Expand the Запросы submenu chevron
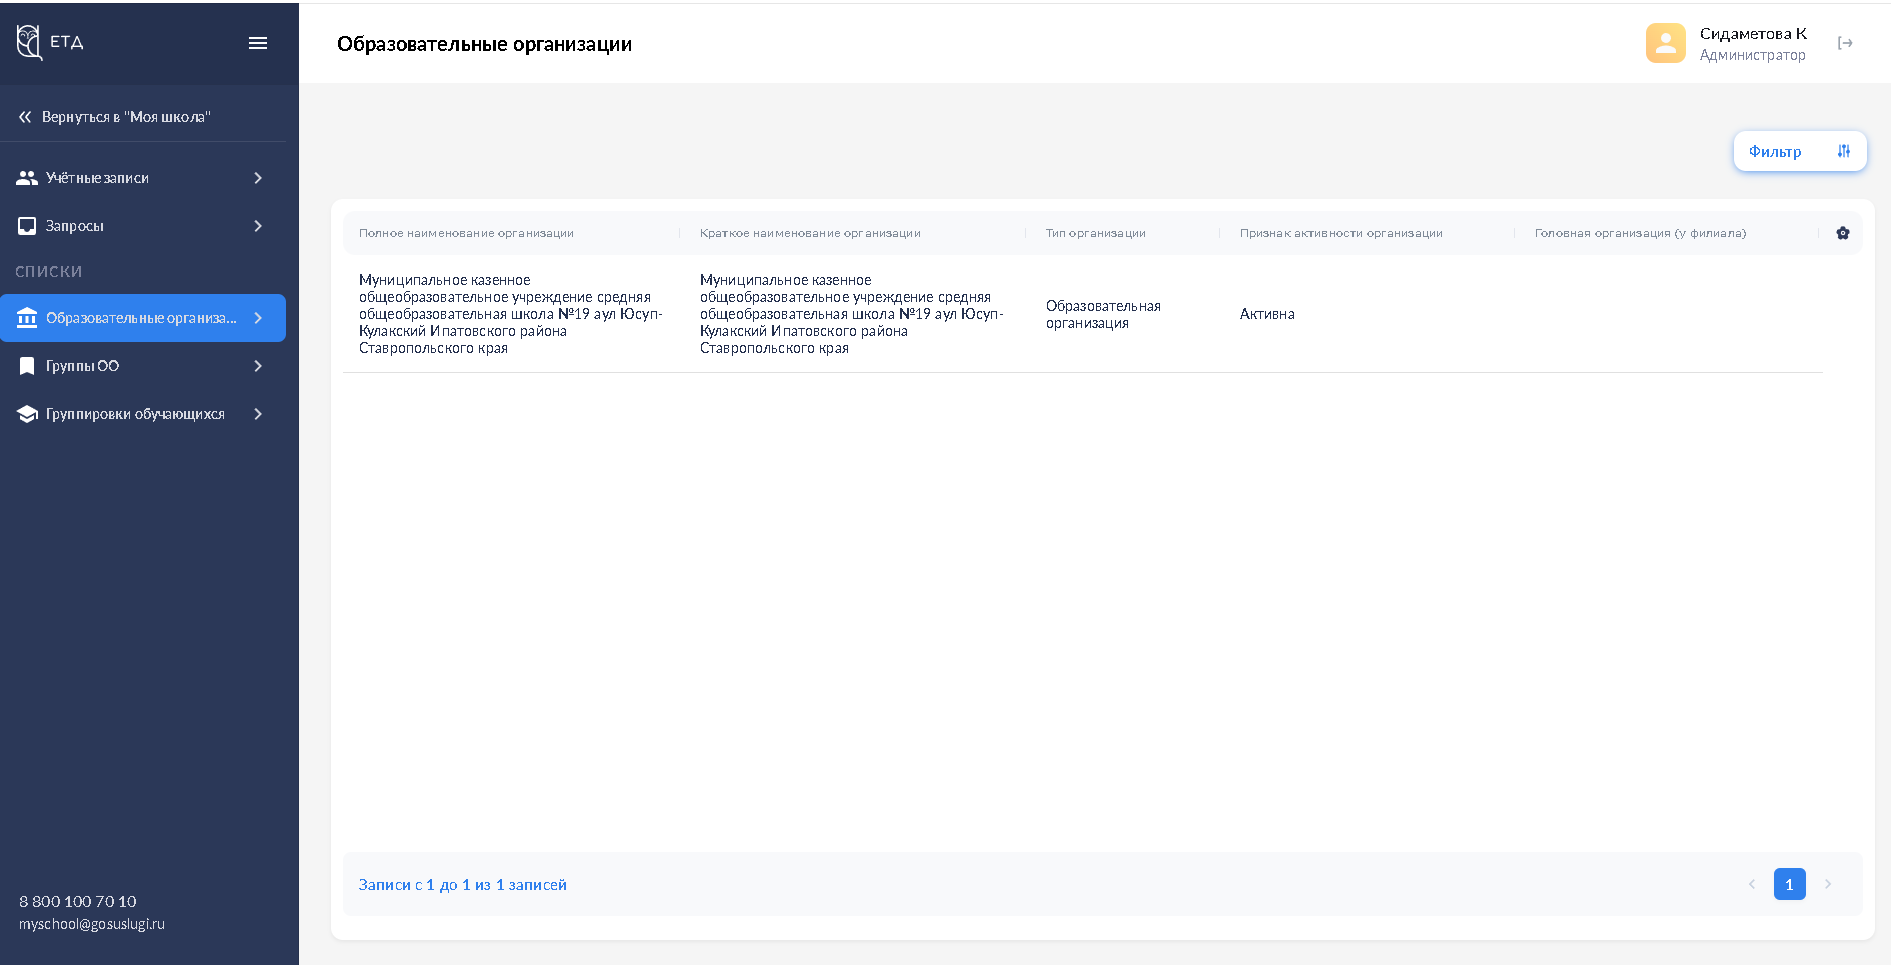The width and height of the screenshot is (1891, 965). point(258,226)
